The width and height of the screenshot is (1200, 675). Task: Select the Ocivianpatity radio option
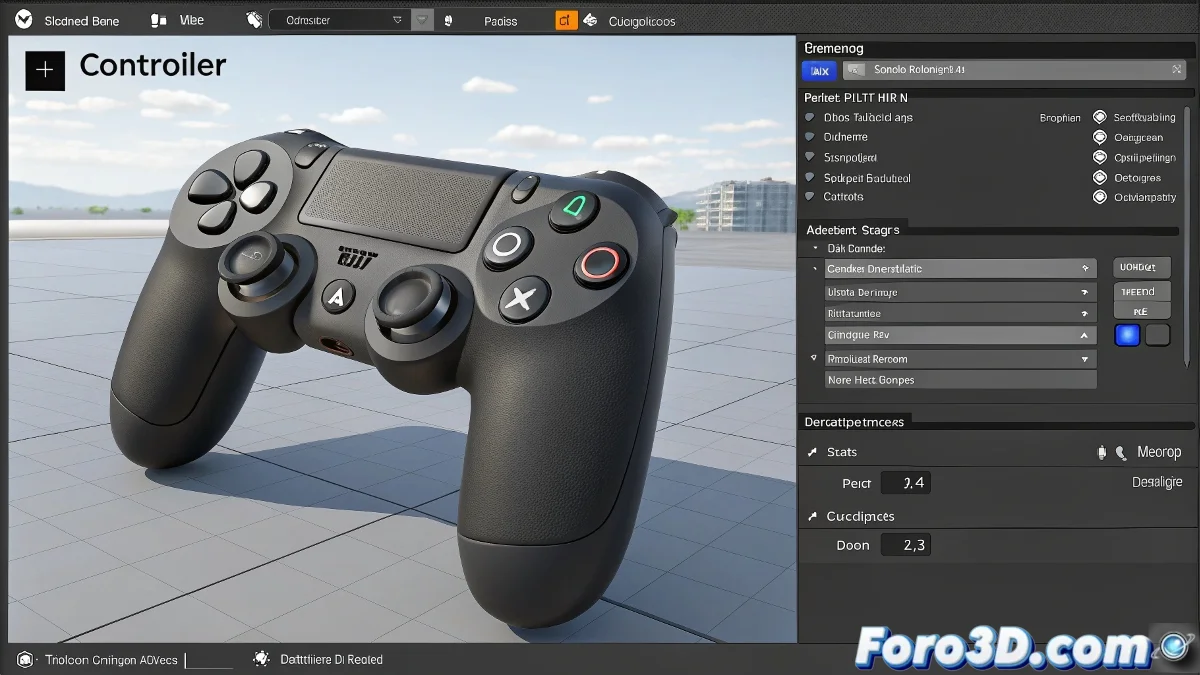(1100, 197)
